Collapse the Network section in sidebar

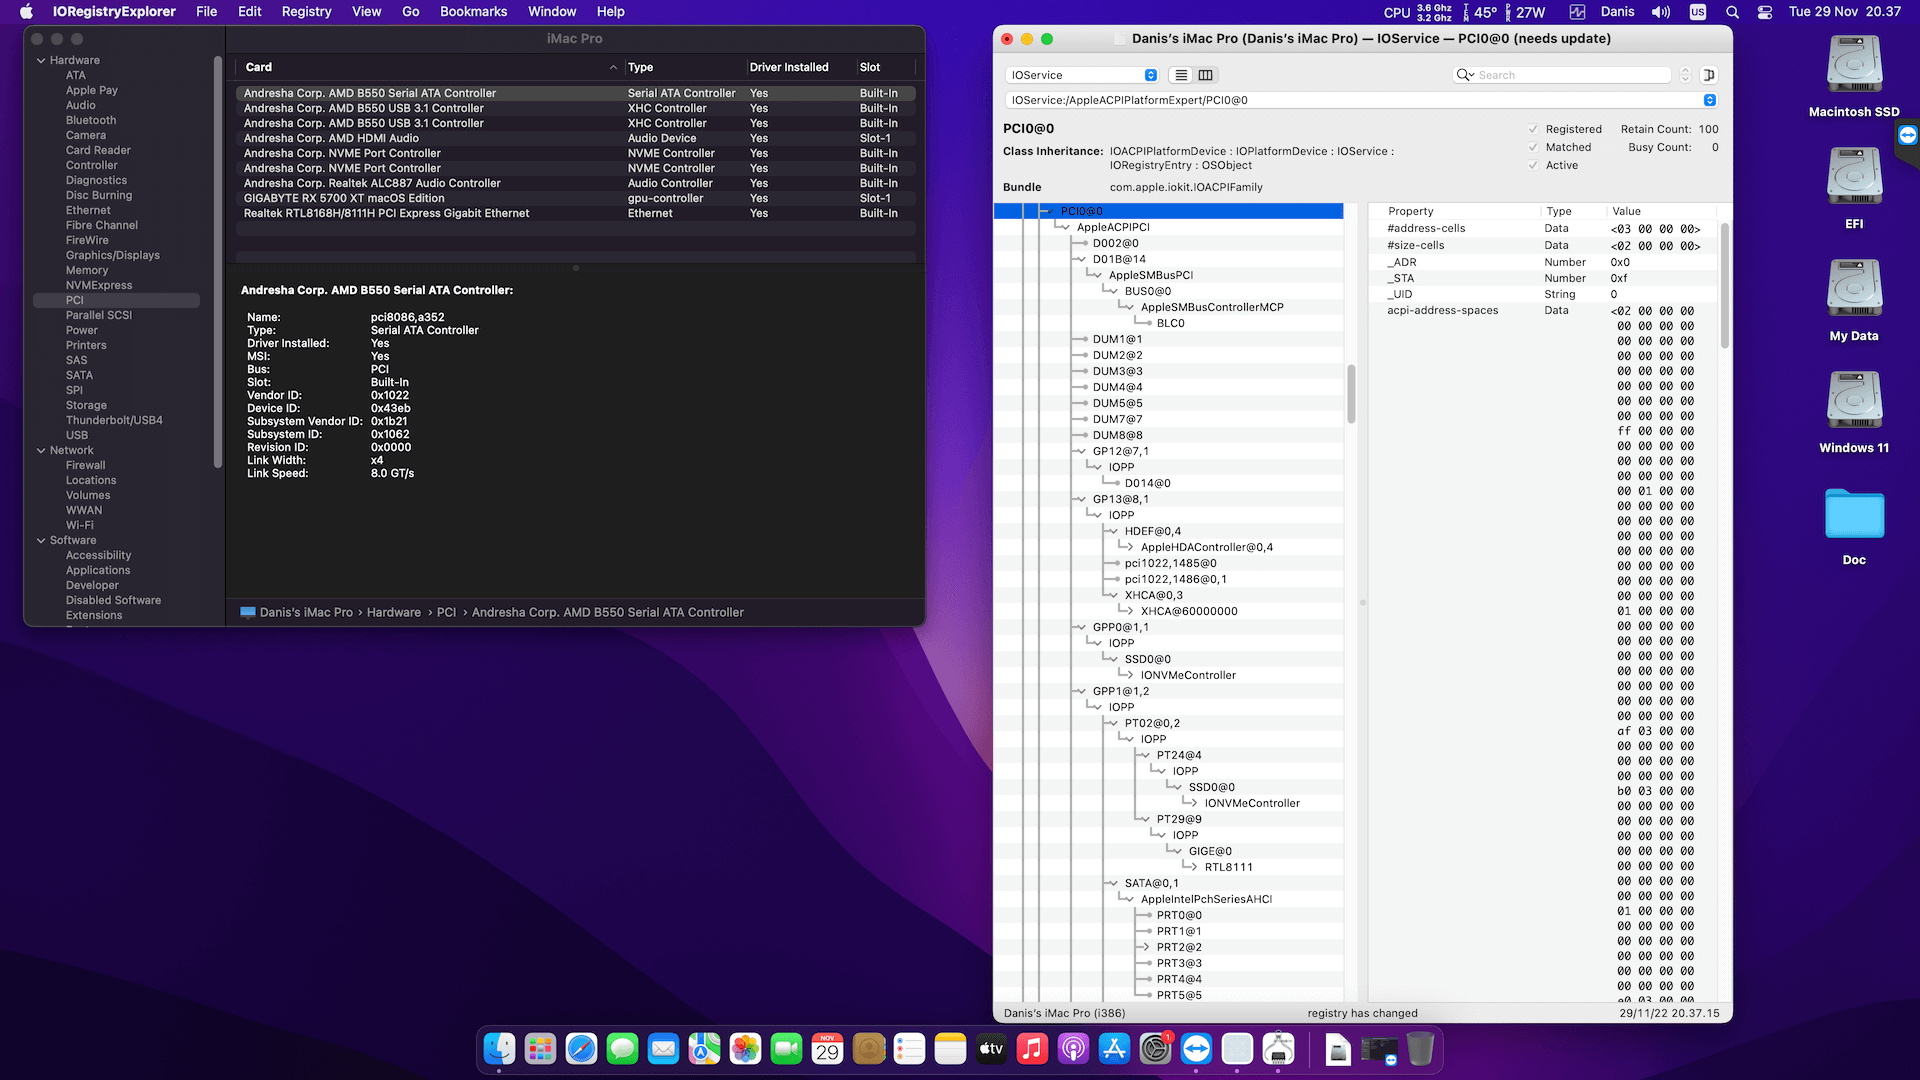(x=41, y=450)
